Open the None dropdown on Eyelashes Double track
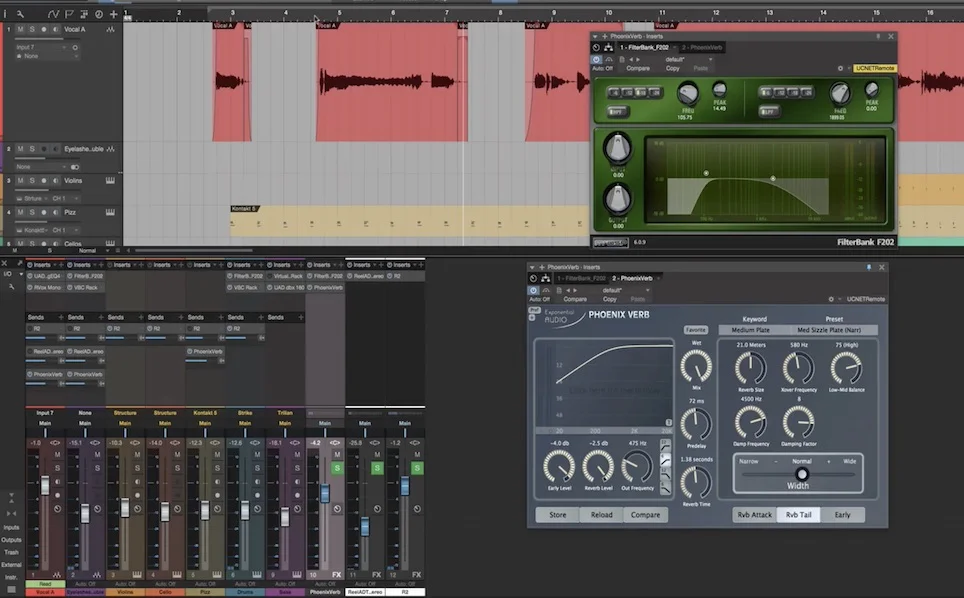Image resolution: width=964 pixels, height=598 pixels. click(x=42, y=167)
